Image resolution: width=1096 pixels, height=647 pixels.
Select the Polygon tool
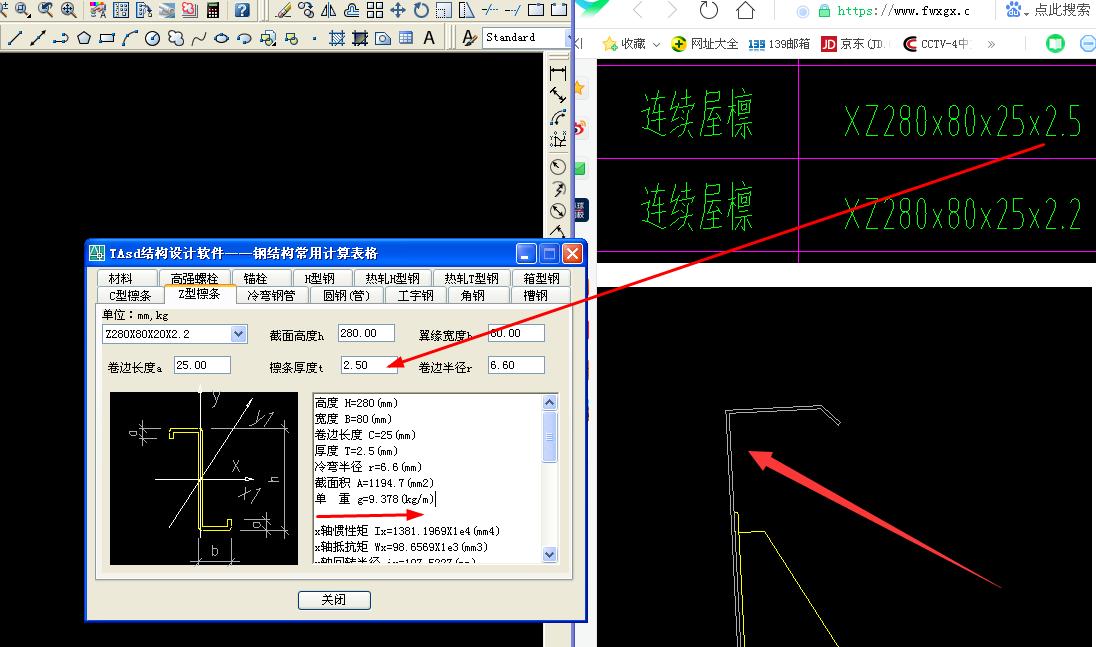[x=84, y=38]
